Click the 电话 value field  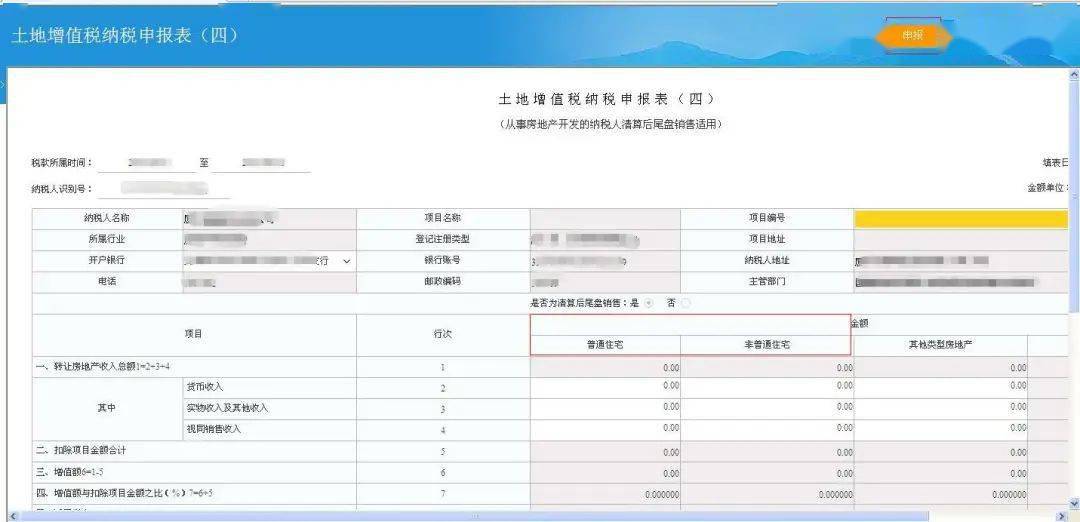(x=269, y=282)
